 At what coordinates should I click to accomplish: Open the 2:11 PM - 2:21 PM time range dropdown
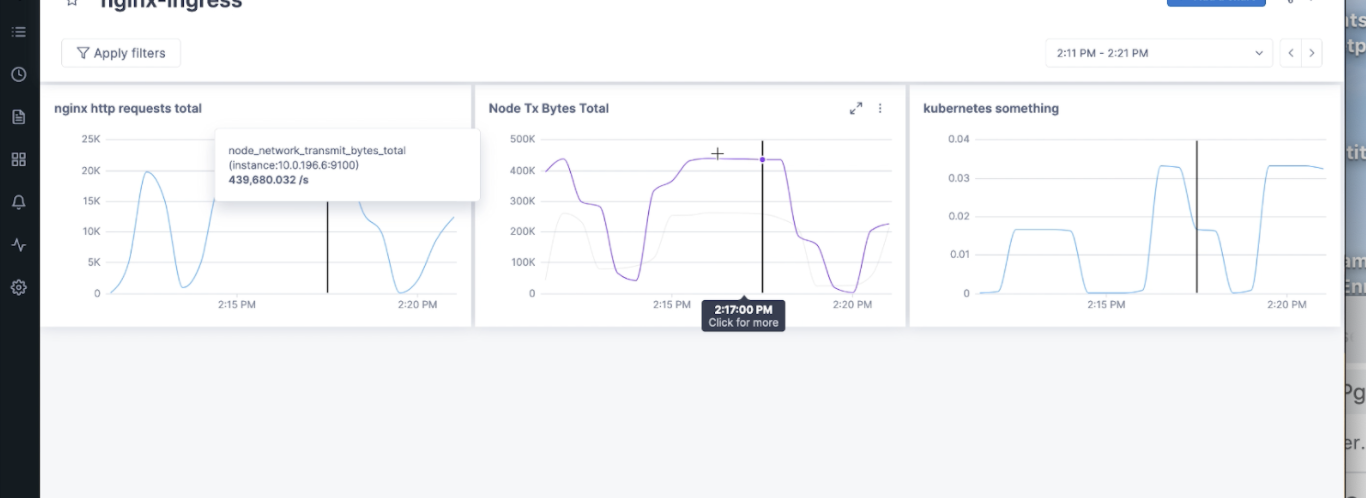tap(1159, 53)
